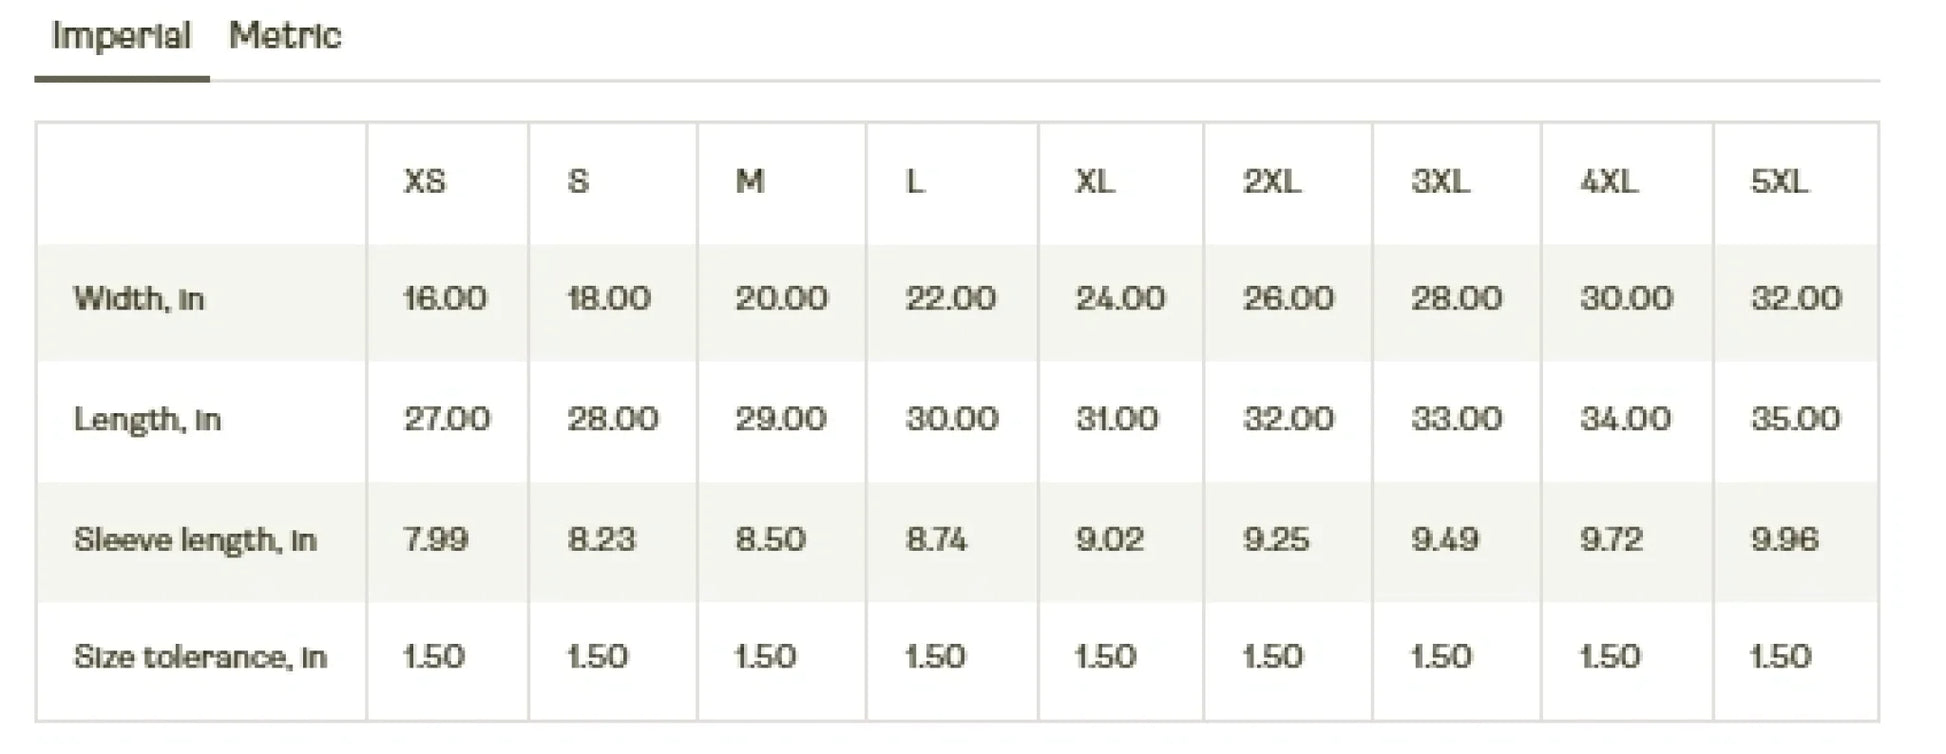Switch to the Metric tab

(x=285, y=36)
